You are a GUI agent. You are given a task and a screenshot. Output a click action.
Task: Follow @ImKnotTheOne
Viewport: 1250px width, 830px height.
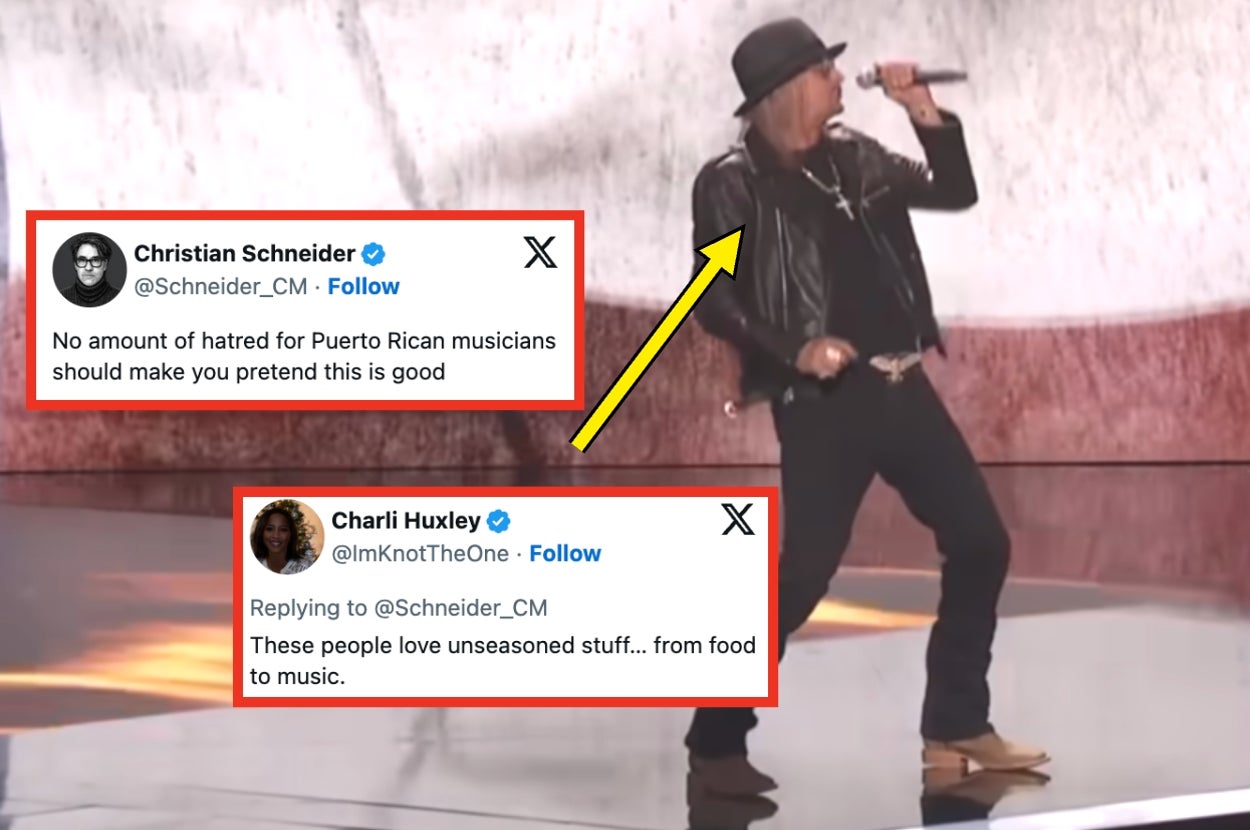pyautogui.click(x=565, y=554)
